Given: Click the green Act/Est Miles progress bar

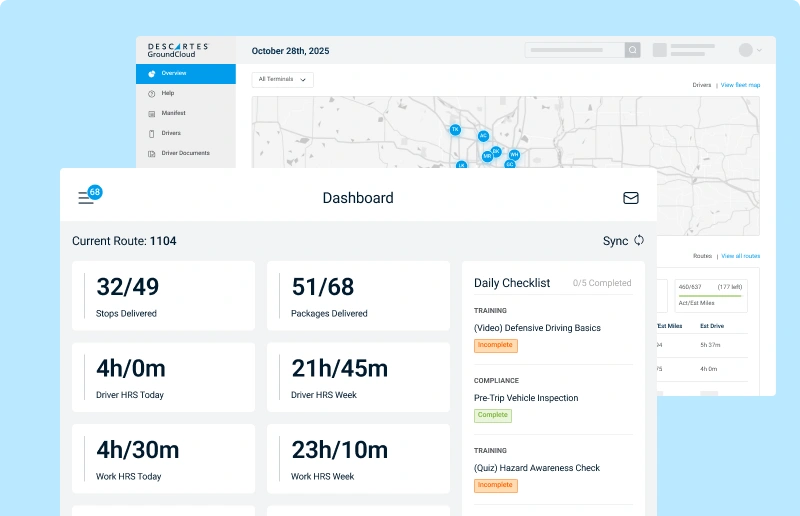Looking at the screenshot, I should coord(709,296).
